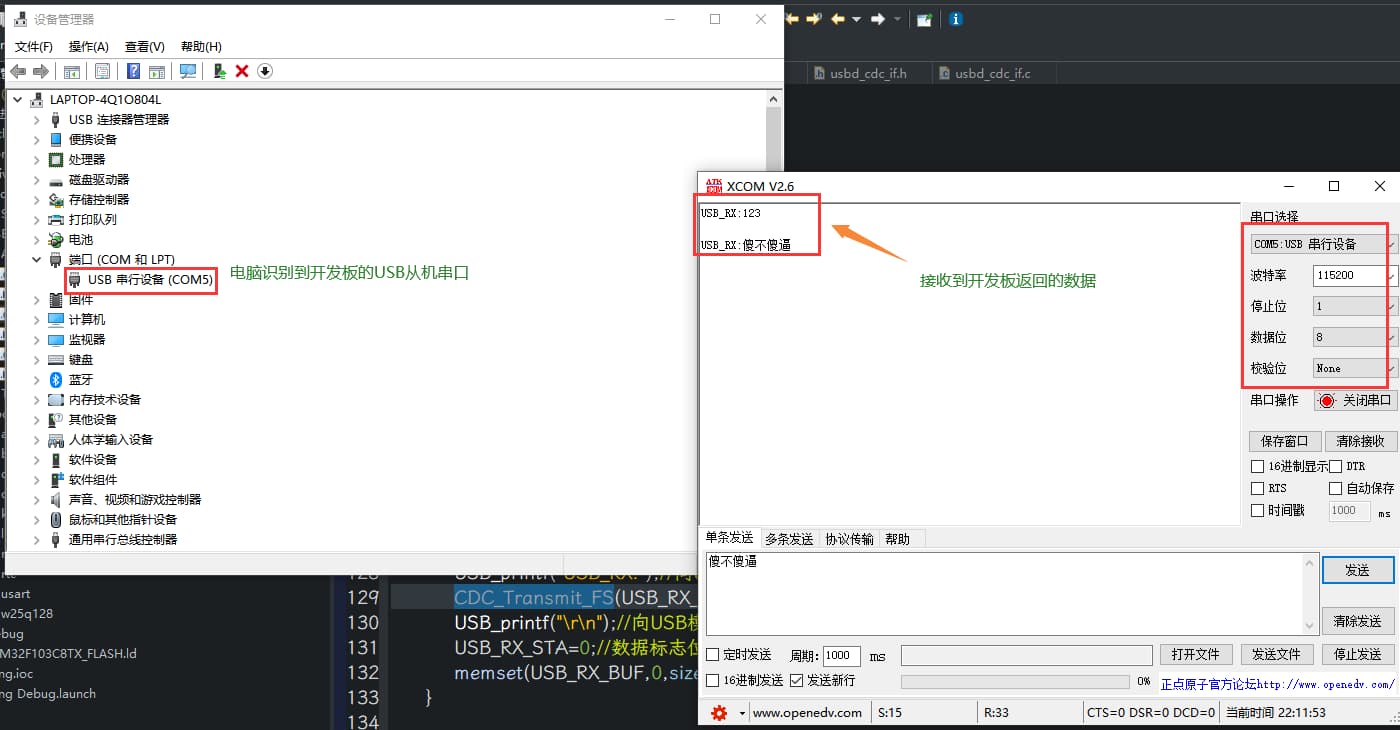Click the red gear settings icon in XCOM

pos(718,713)
